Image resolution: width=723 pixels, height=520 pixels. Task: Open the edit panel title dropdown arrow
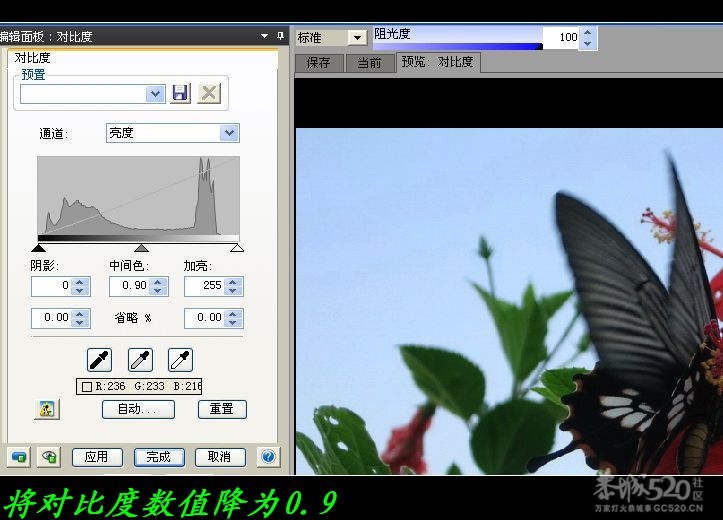264,35
